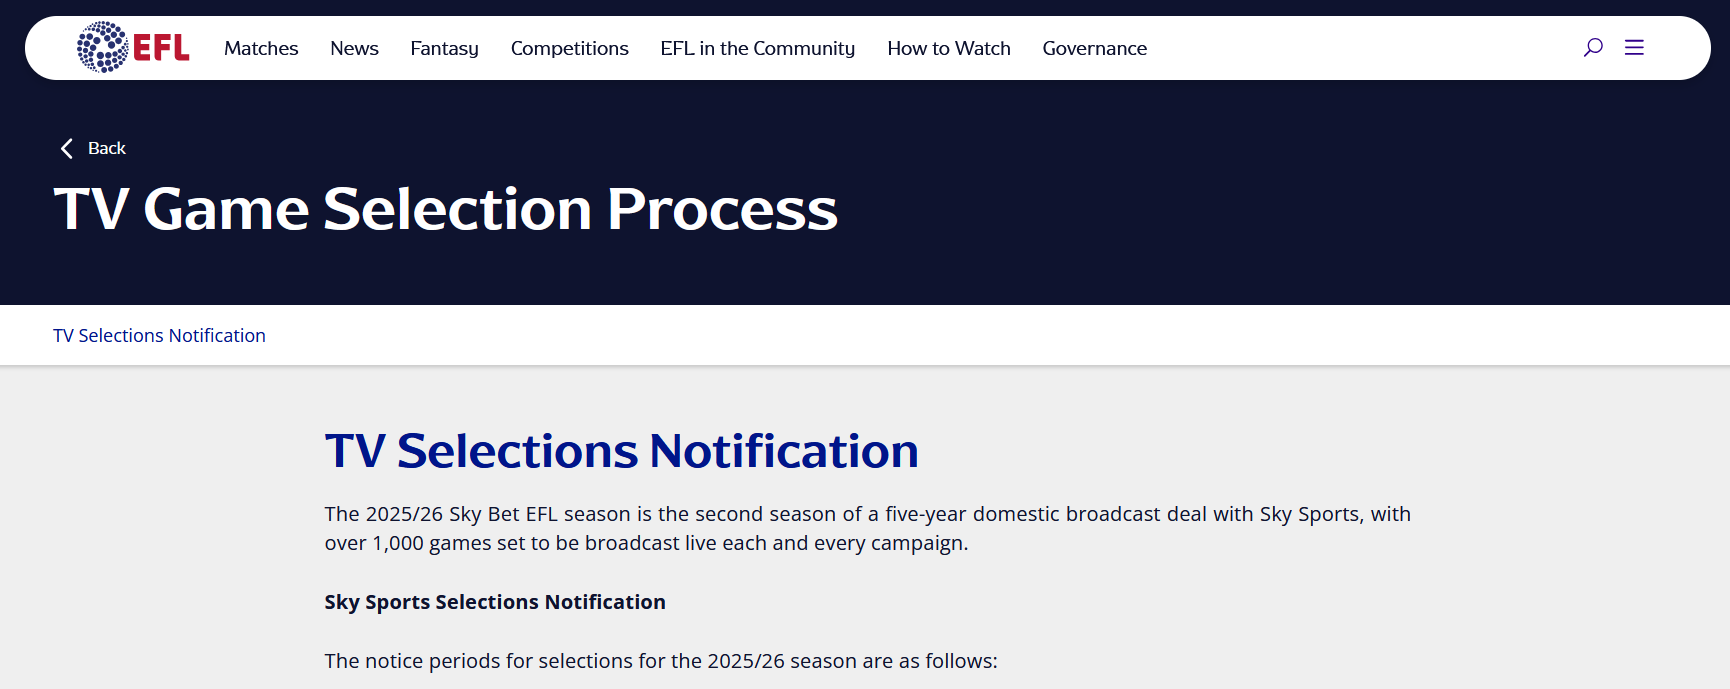
Task: Go to the News section
Action: pos(354,48)
